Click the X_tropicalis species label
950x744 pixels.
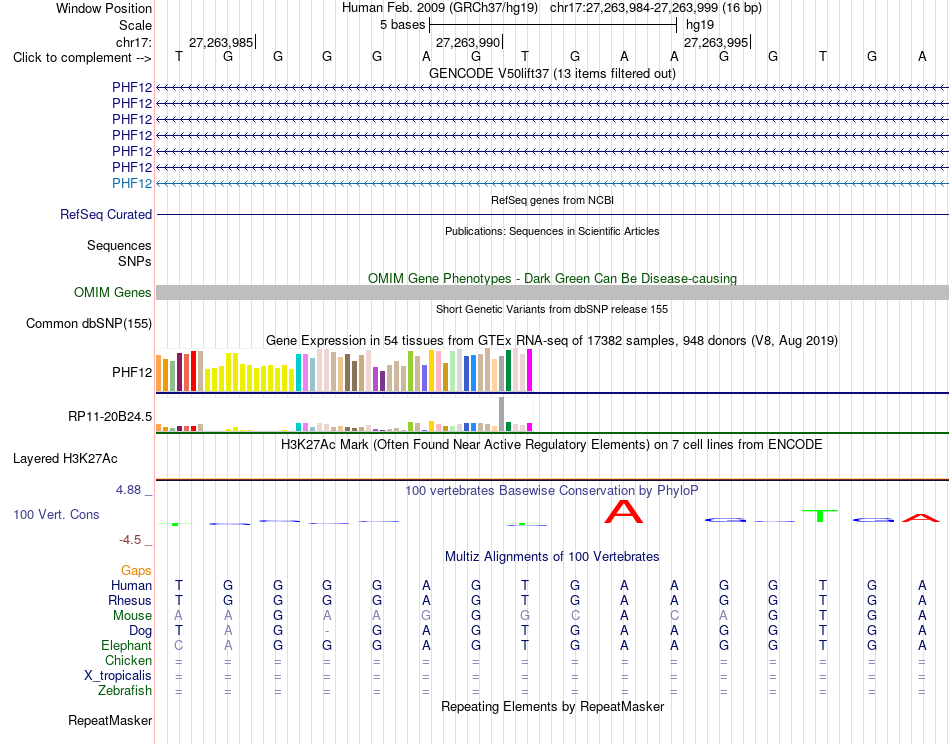click(118, 676)
